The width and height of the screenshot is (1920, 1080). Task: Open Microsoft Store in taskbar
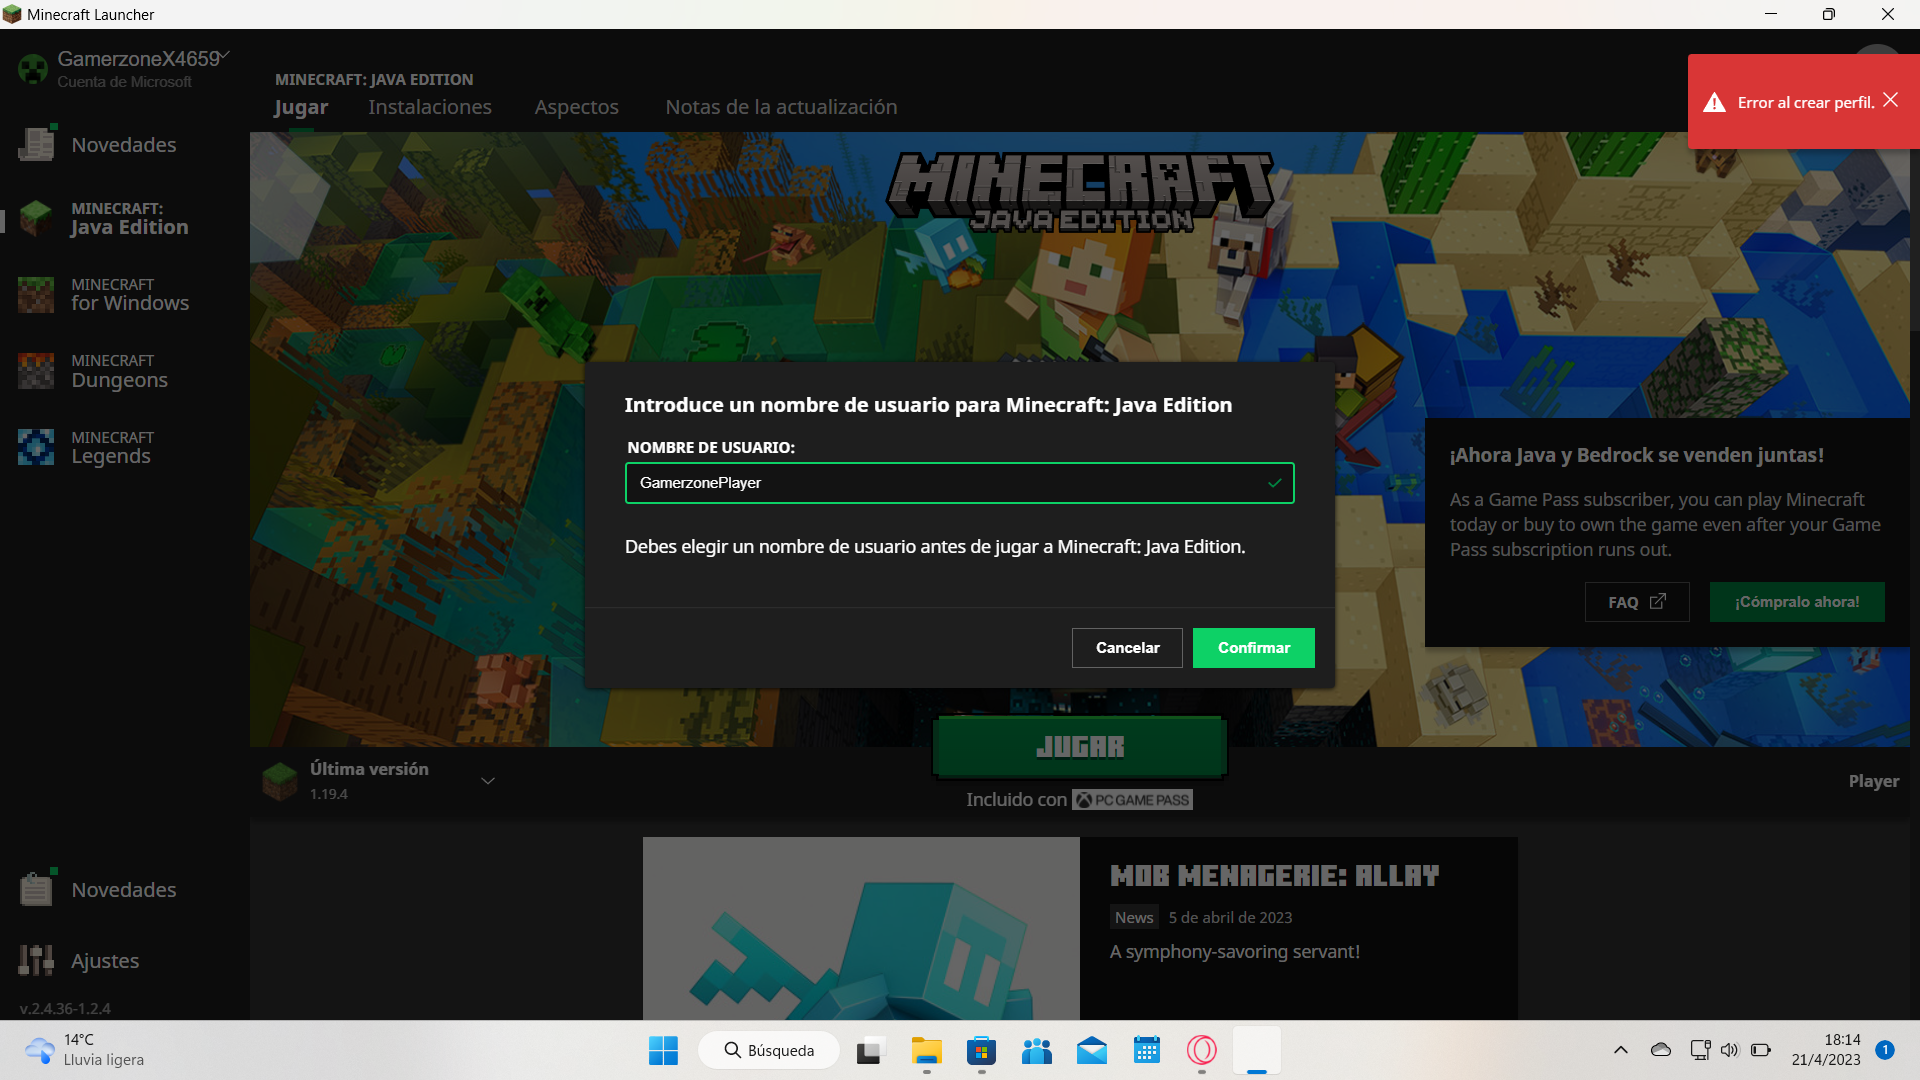tap(981, 1051)
